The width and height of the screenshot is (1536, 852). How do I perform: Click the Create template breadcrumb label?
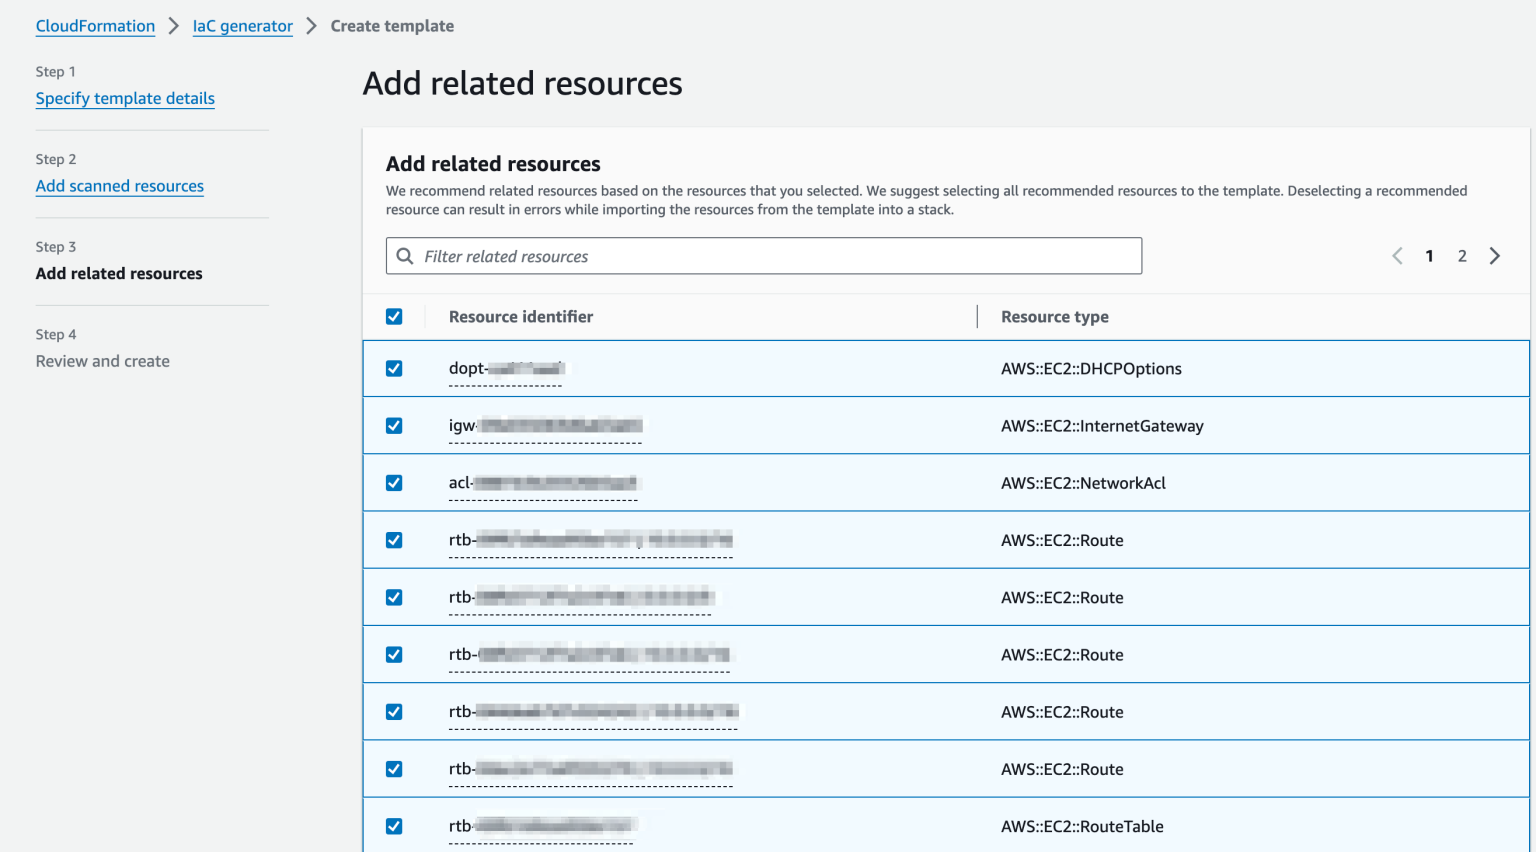[392, 26]
